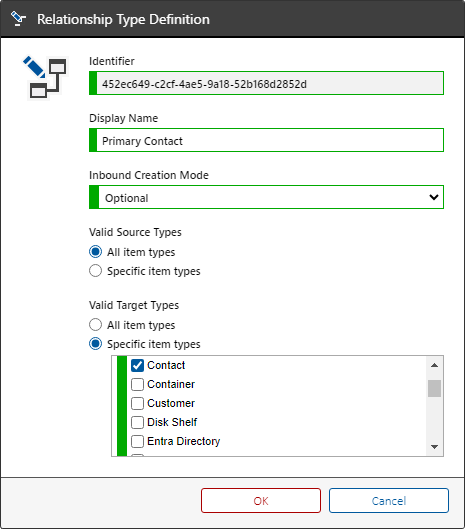Screen dimensions: 465x529
Task: Click the title bar pencil icon
Action: pos(18,19)
